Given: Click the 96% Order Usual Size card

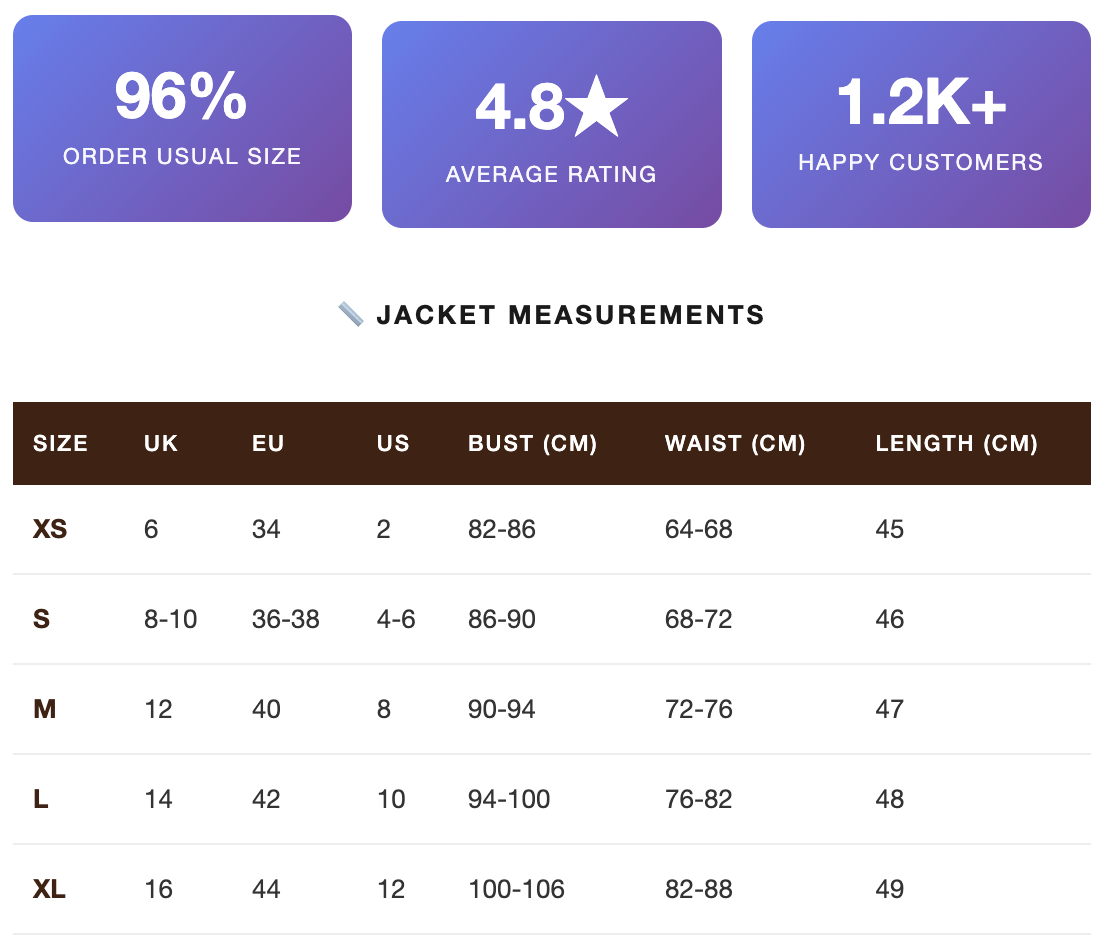Looking at the screenshot, I should pos(182,118).
